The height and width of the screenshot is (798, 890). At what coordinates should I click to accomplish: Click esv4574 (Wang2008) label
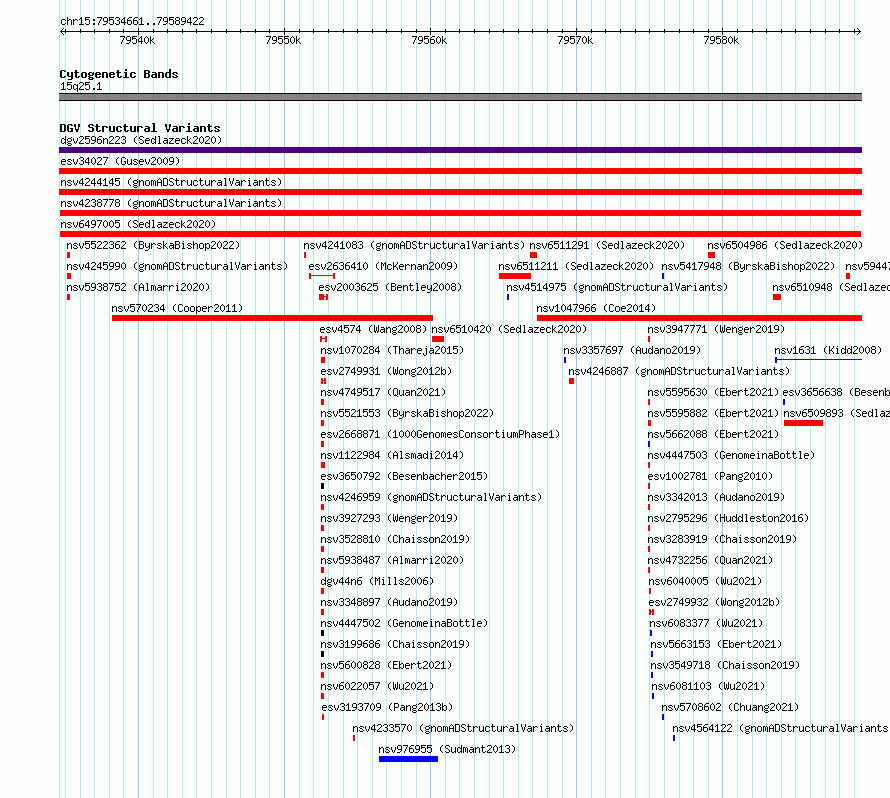coord(373,329)
